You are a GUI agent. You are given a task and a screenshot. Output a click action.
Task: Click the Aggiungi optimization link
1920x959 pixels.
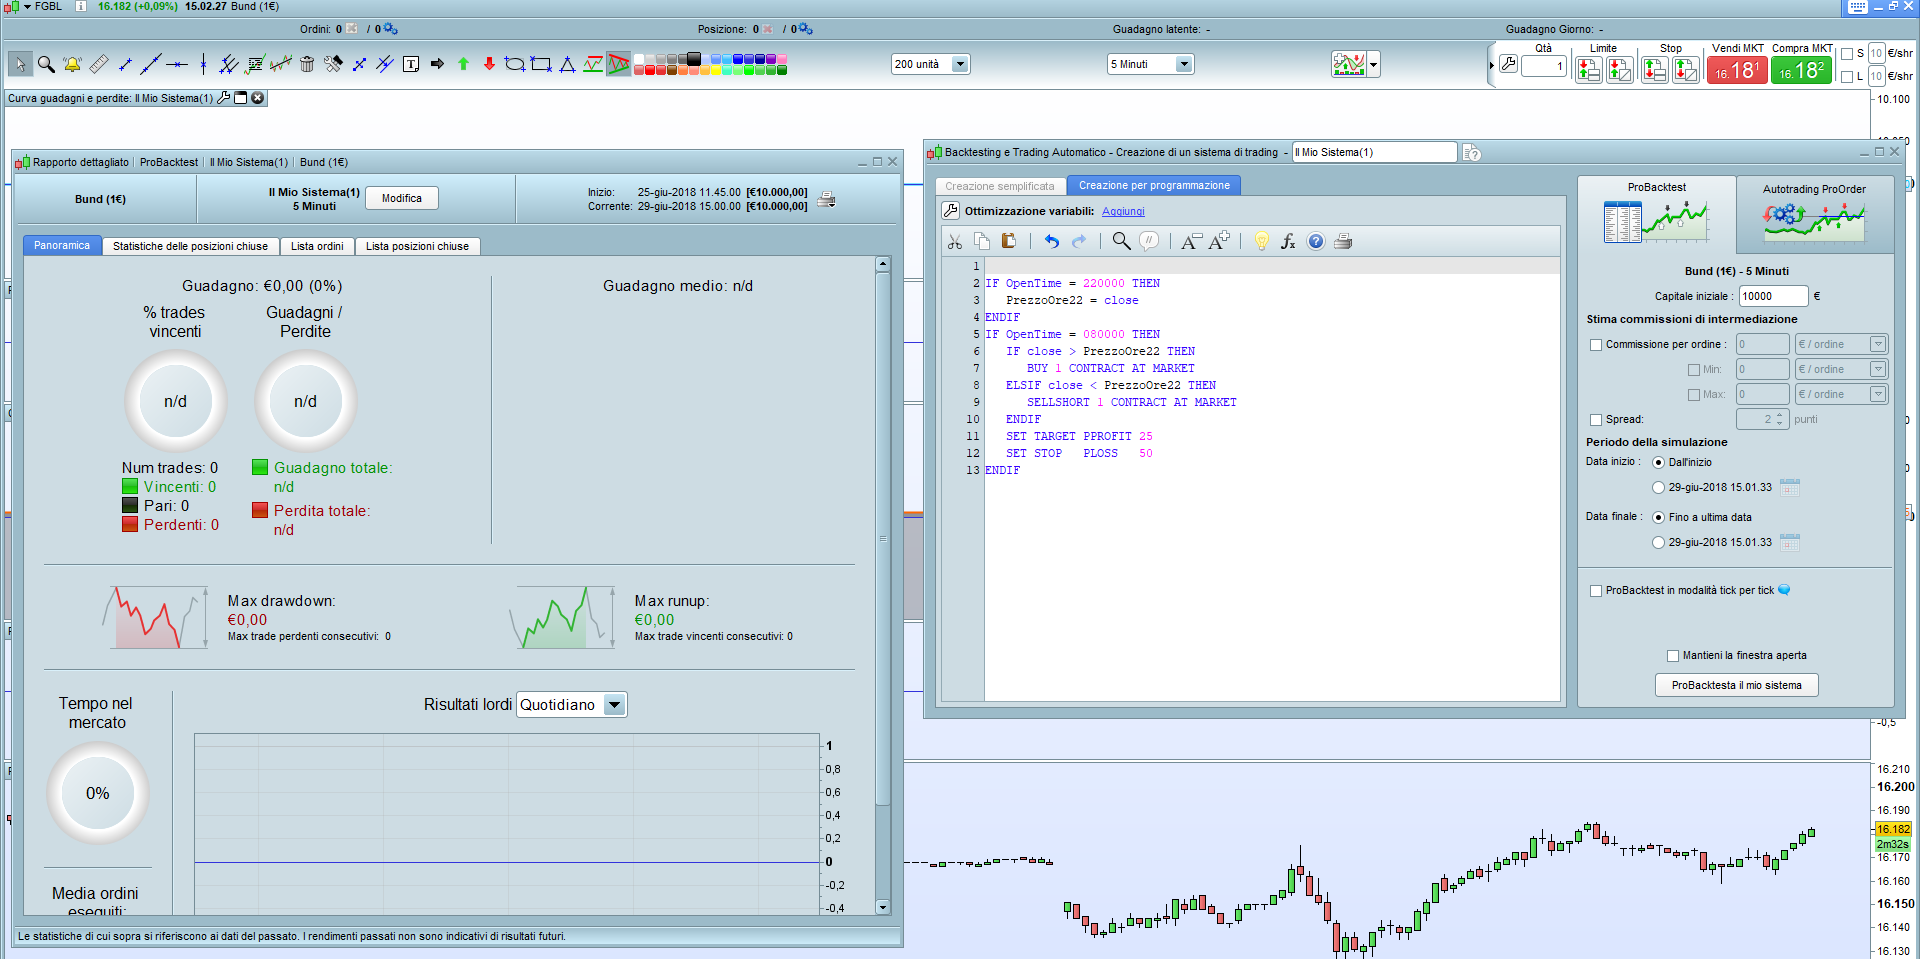pyautogui.click(x=1123, y=212)
